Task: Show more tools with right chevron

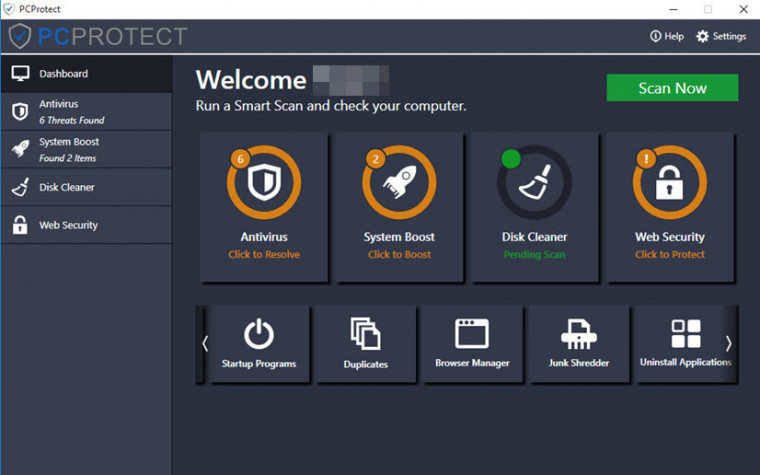Action: click(x=728, y=344)
